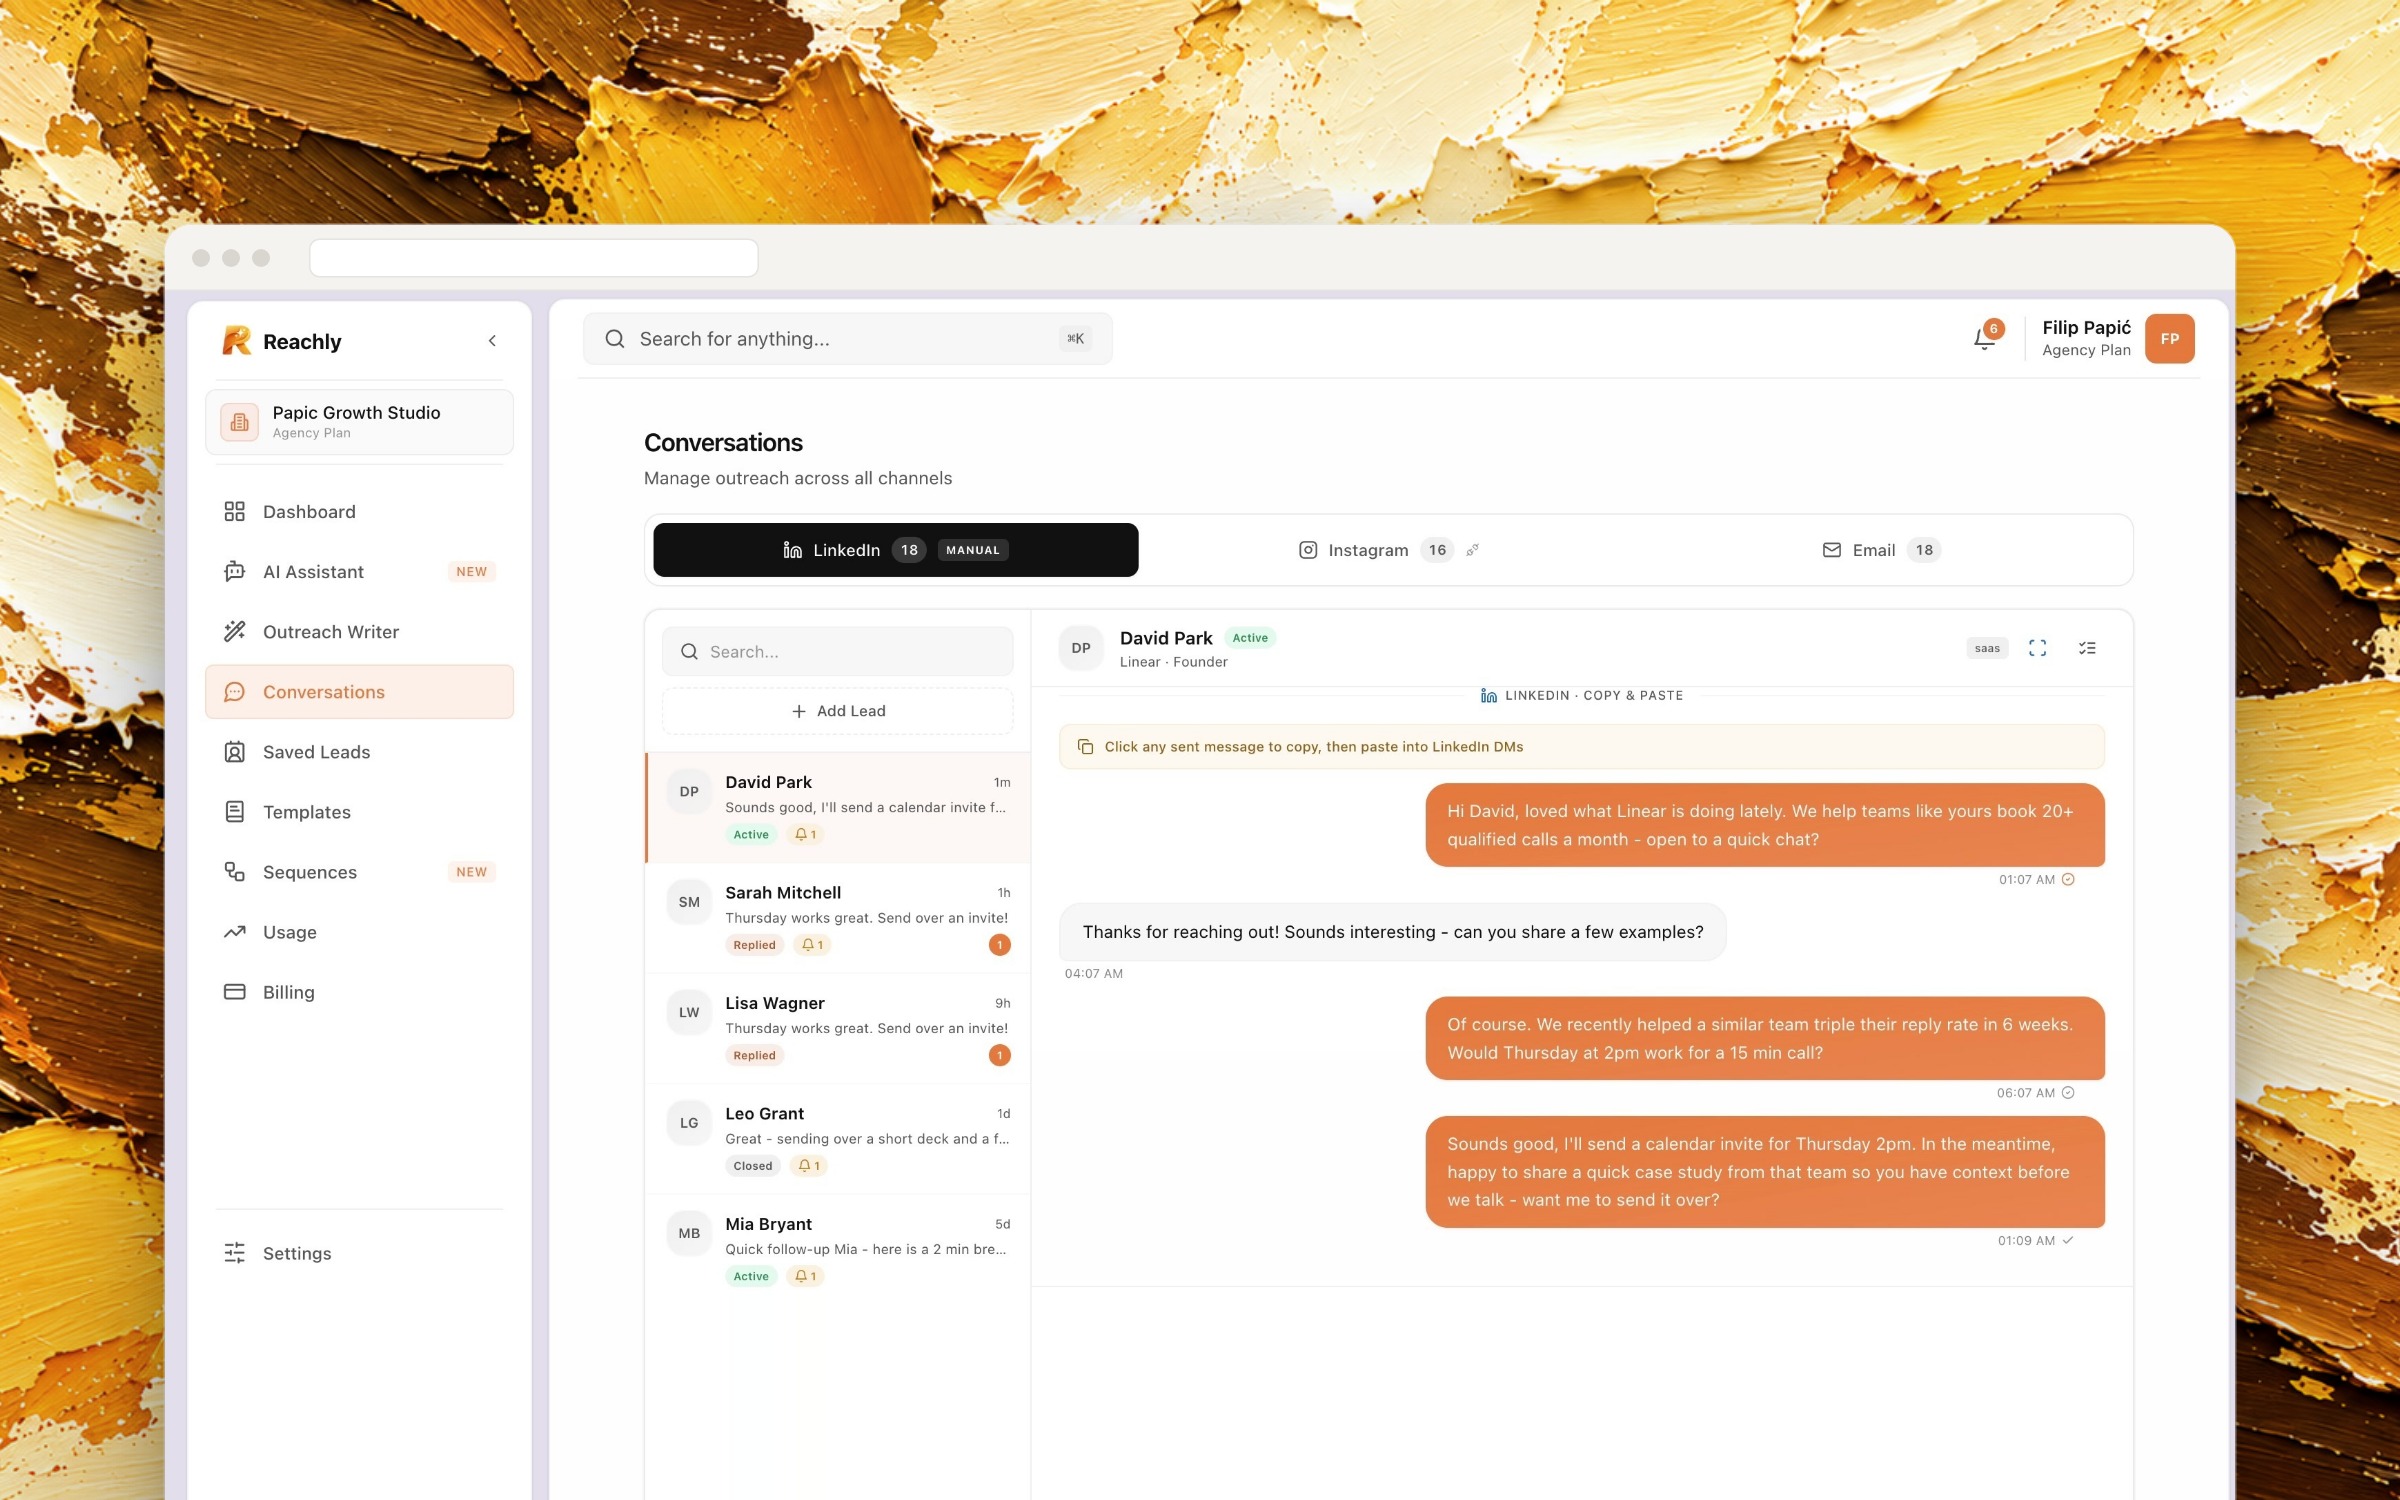Open Settings at the sidebar bottom
This screenshot has height=1500, width=2400.
(359, 1253)
